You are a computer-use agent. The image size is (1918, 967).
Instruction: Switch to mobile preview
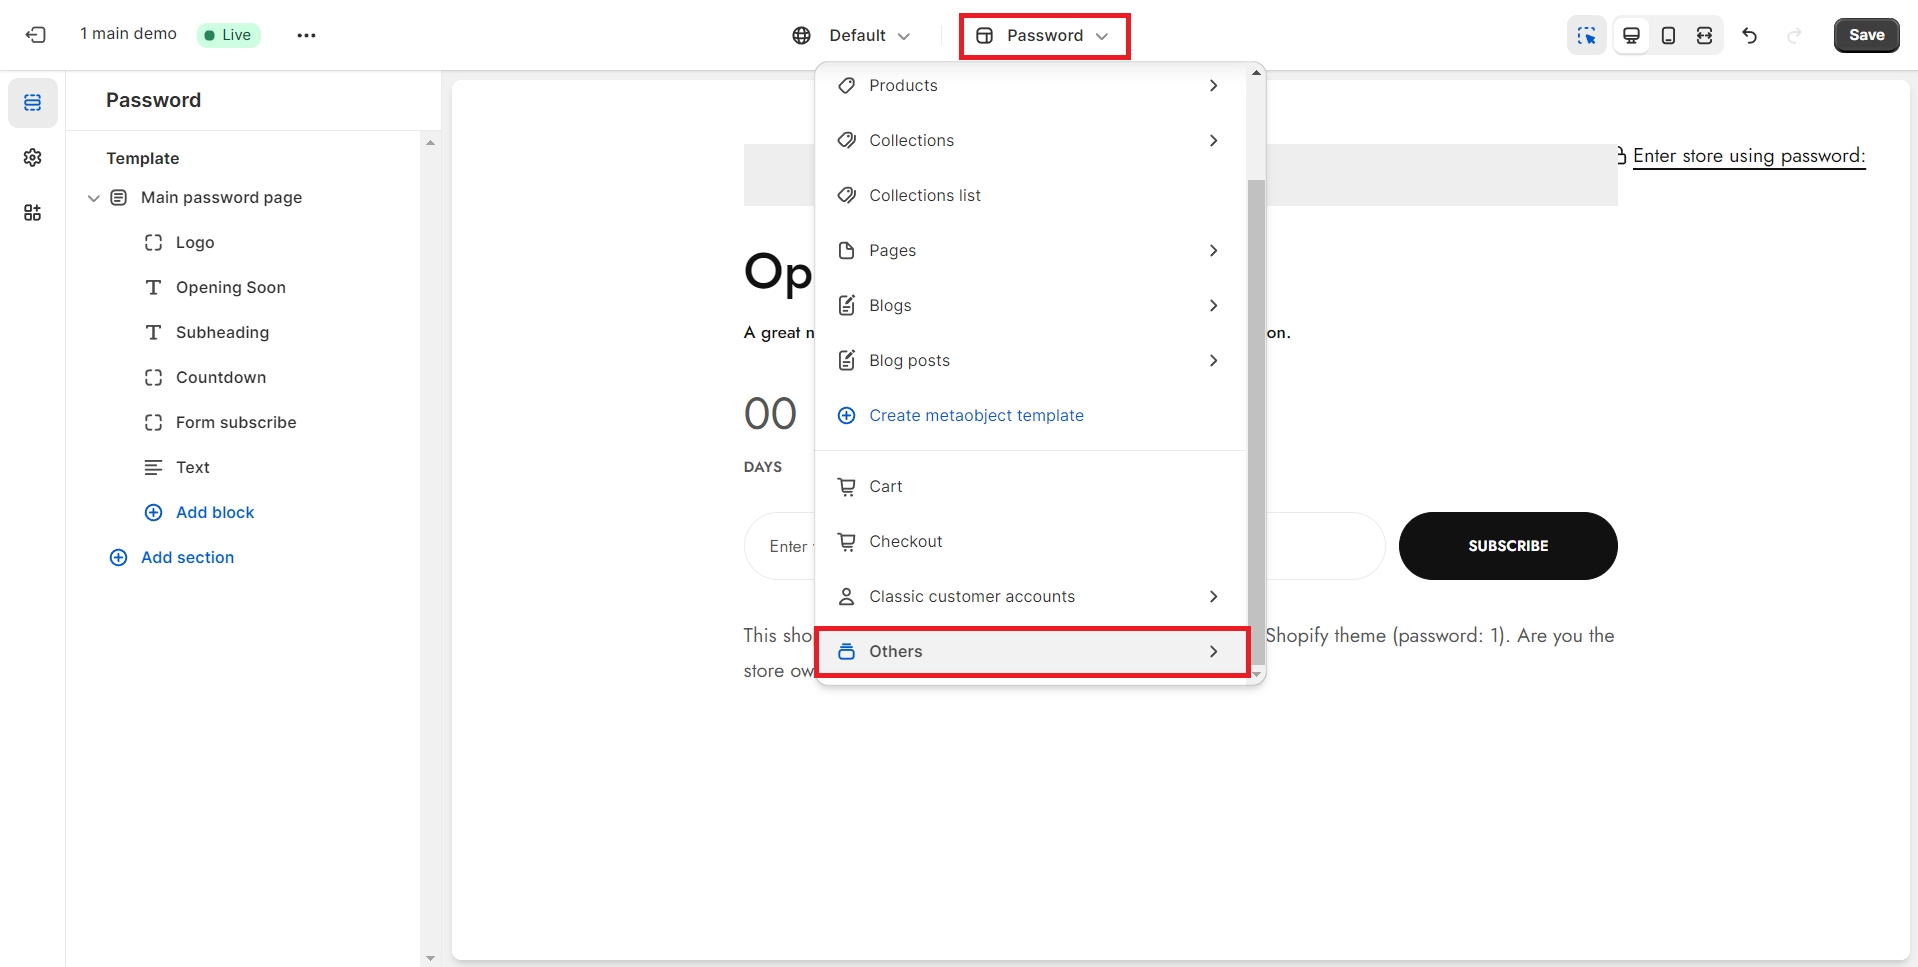click(1668, 35)
